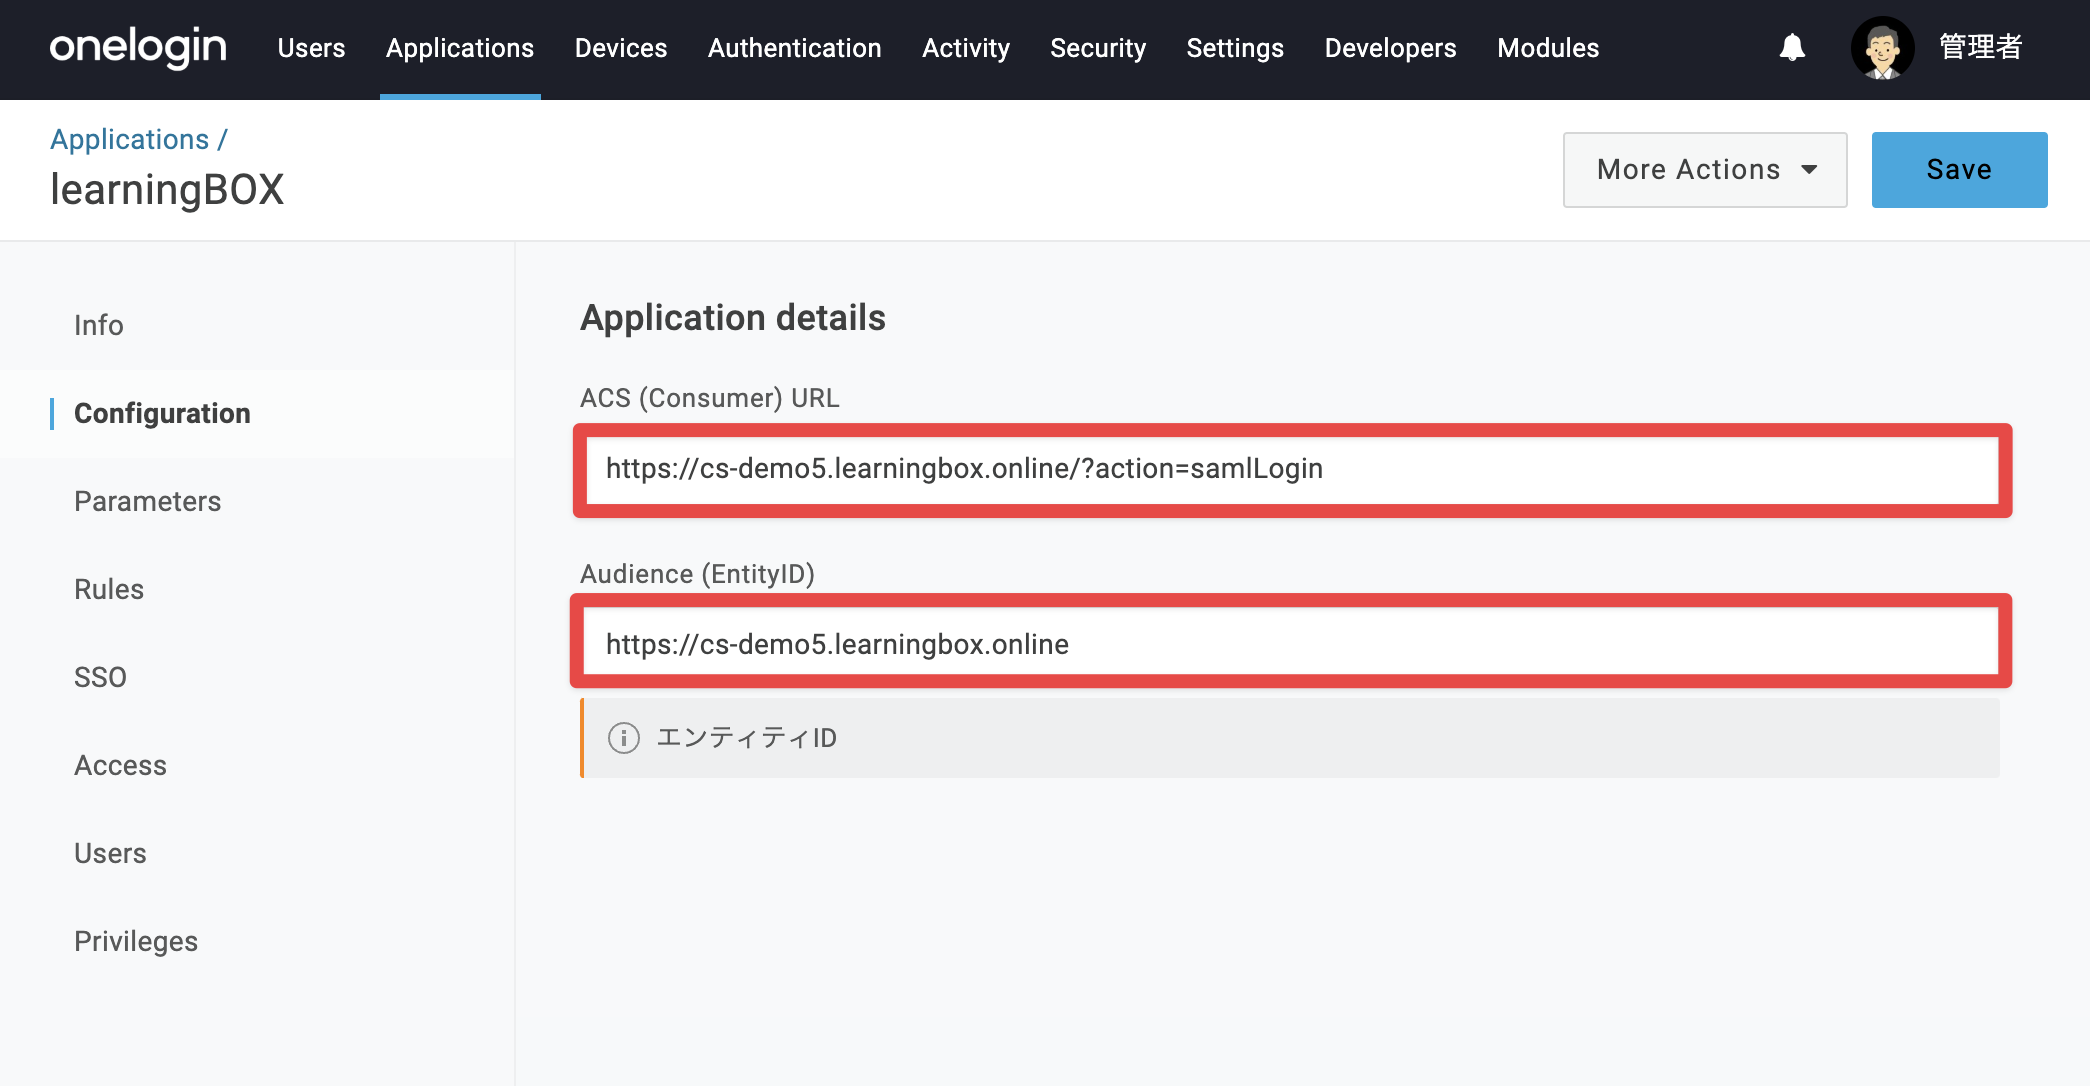The image size is (2090, 1086).
Task: Click the エンティティID hint text
Action: point(746,738)
